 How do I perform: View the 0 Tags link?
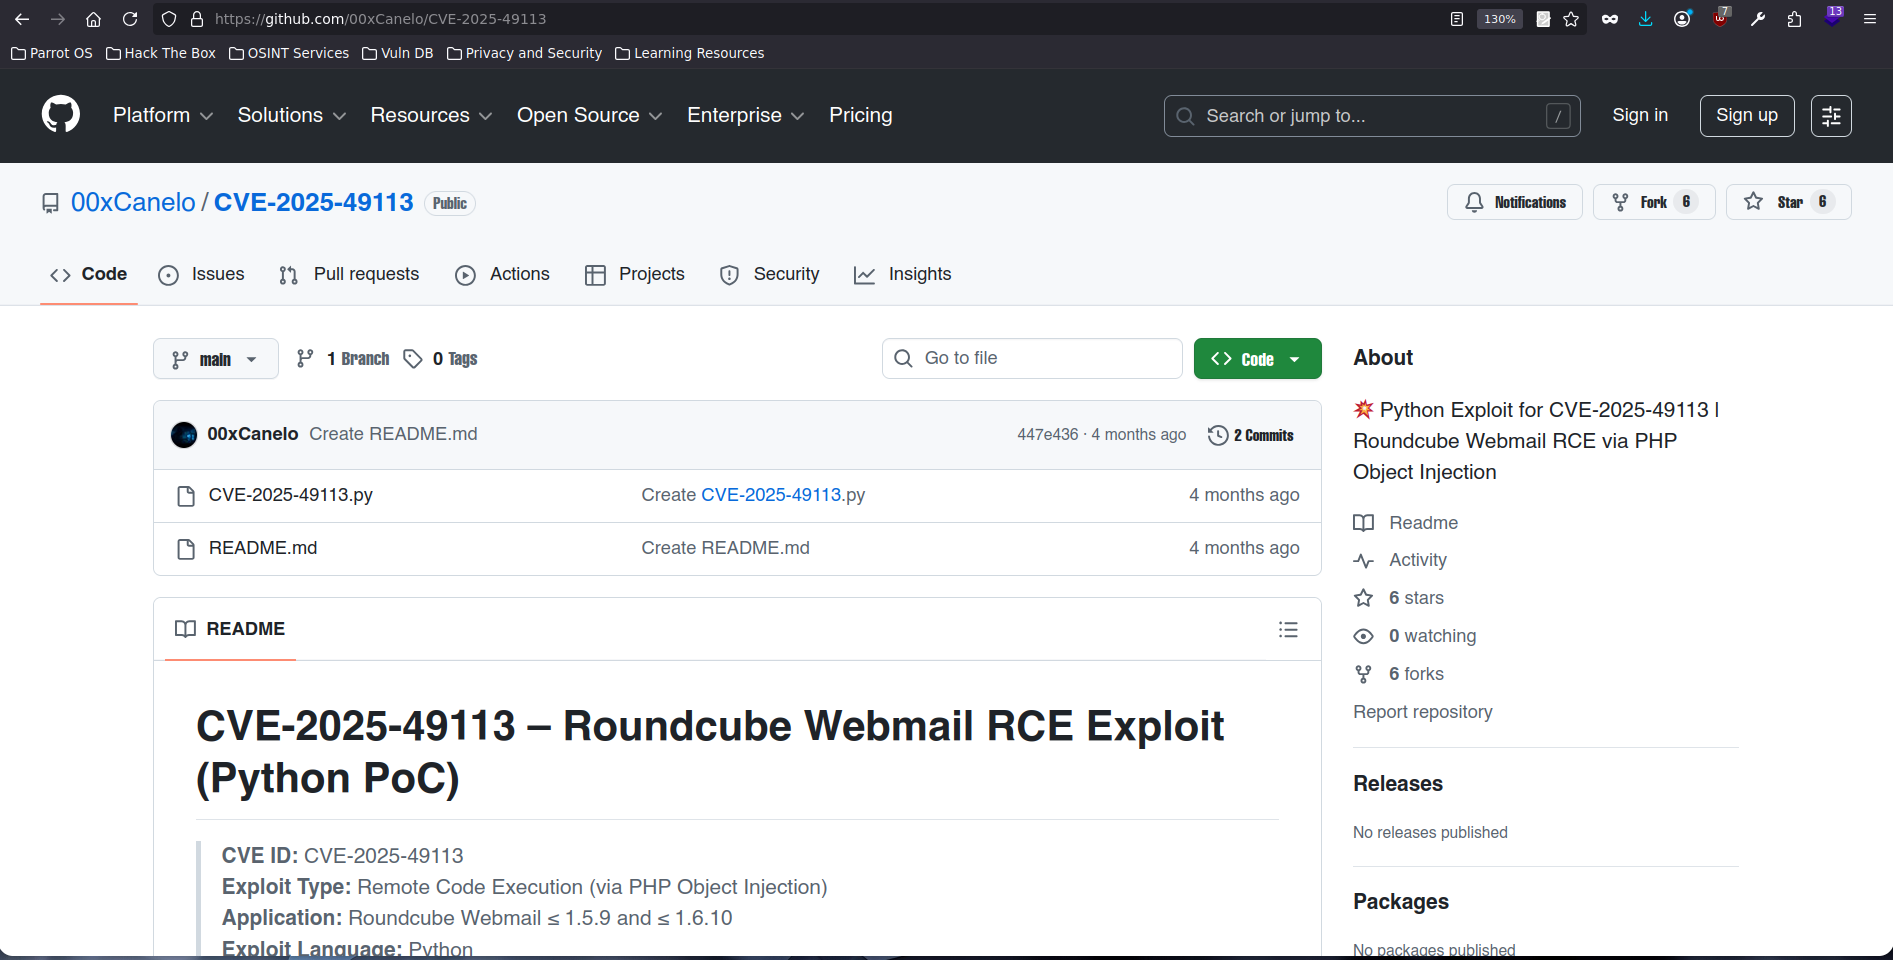coord(440,359)
